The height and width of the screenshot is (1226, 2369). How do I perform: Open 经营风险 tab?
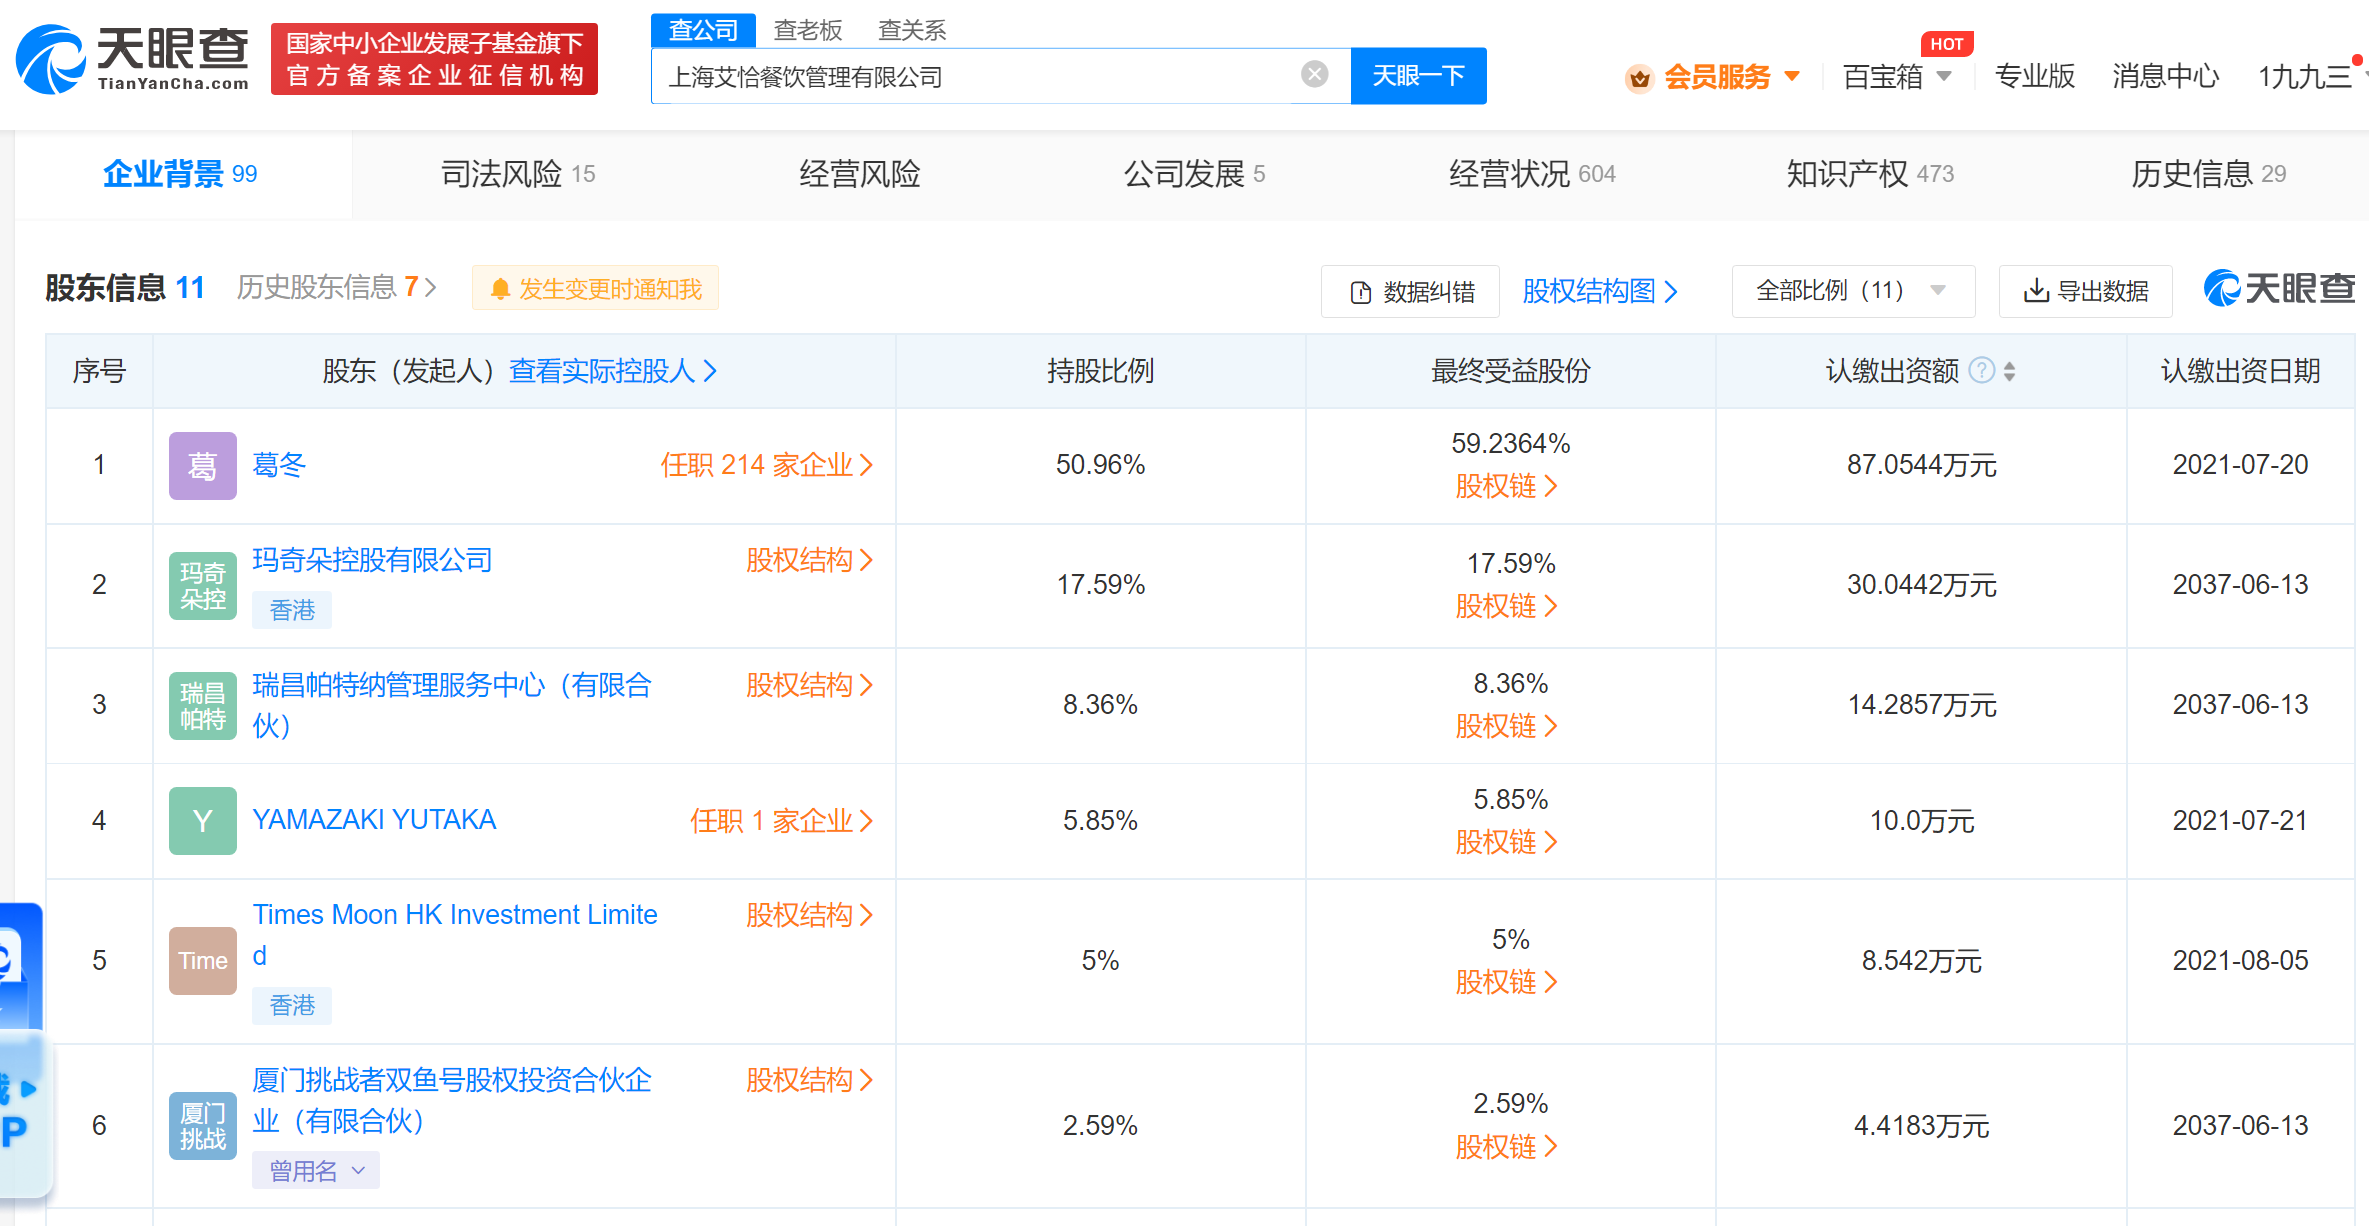pyautogui.click(x=859, y=174)
